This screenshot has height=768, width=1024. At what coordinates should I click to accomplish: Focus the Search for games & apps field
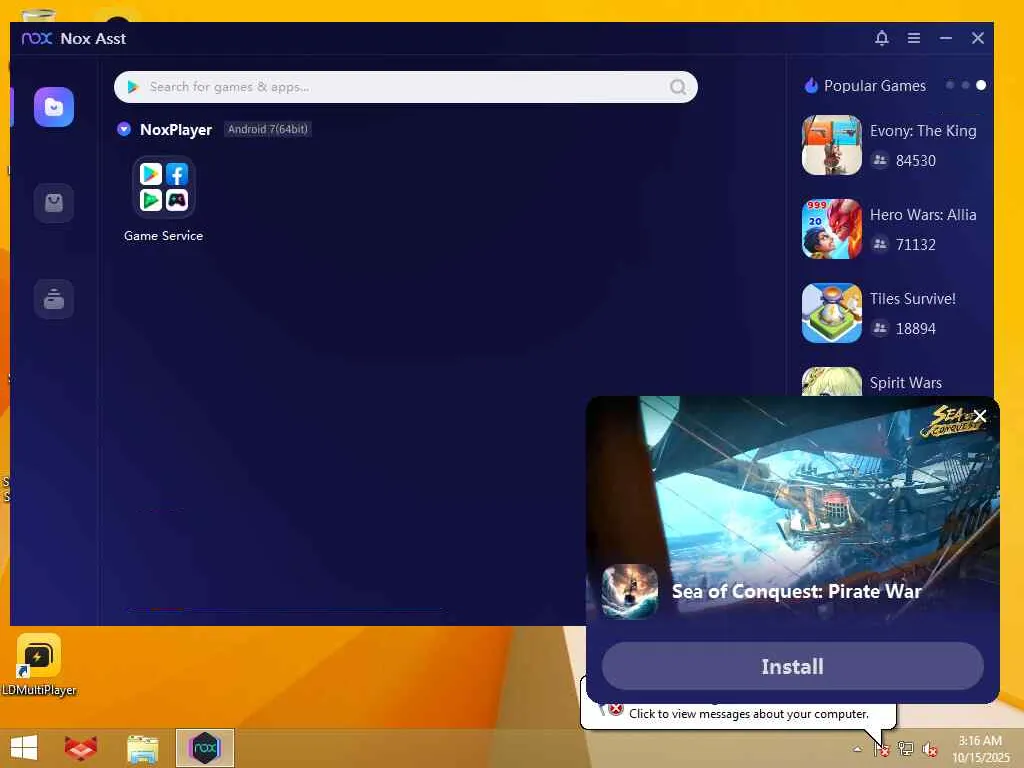406,87
